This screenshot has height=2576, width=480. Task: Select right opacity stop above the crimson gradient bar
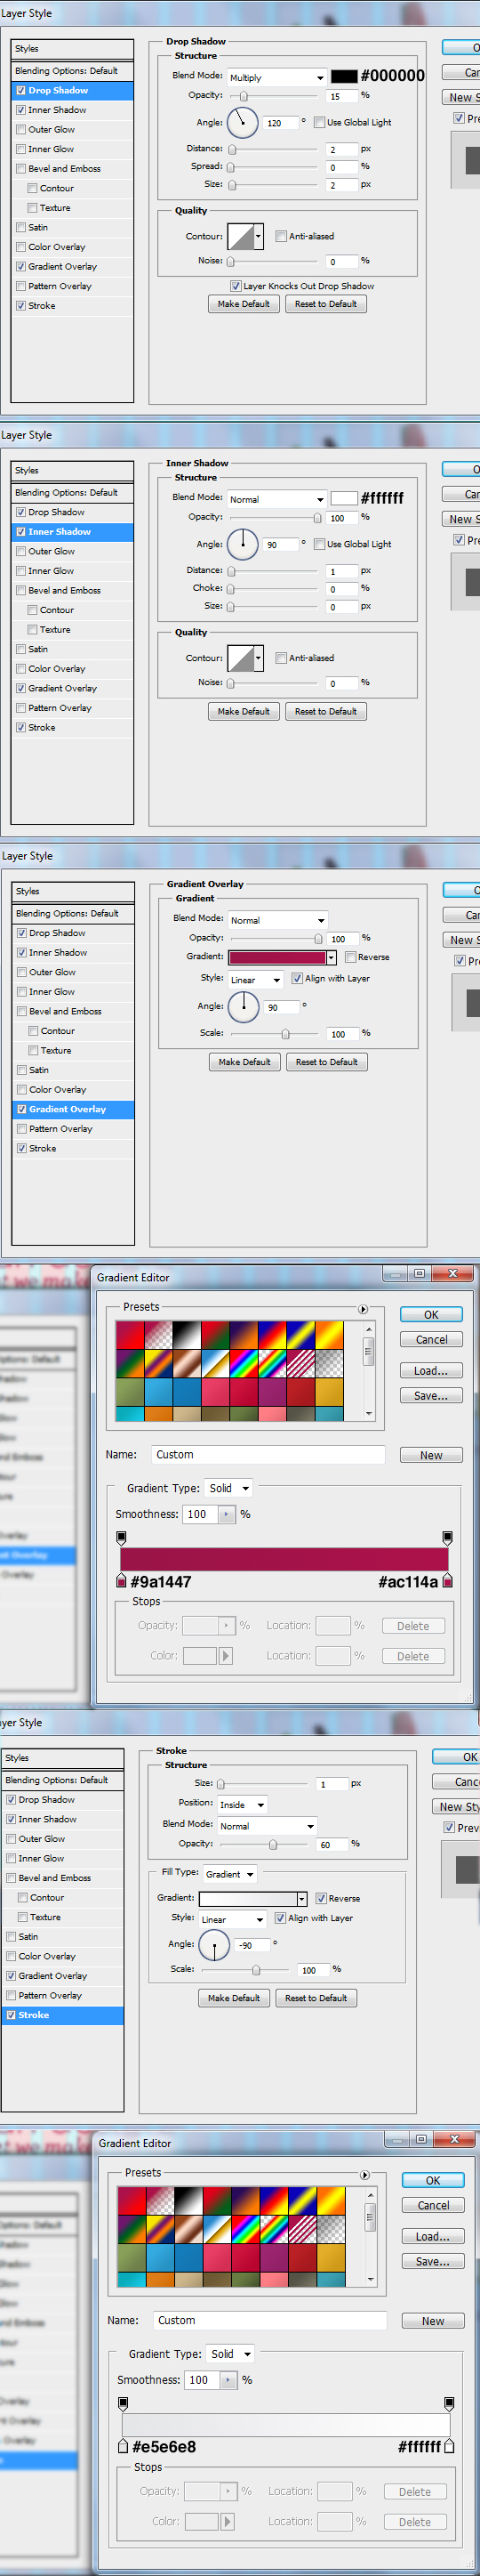pos(447,1537)
